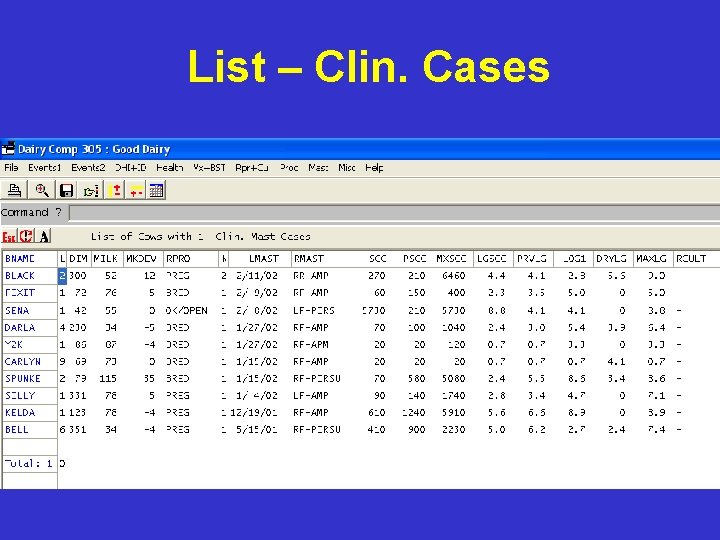Open the Proc menu
This screenshot has width=720, height=540.
click(x=289, y=168)
